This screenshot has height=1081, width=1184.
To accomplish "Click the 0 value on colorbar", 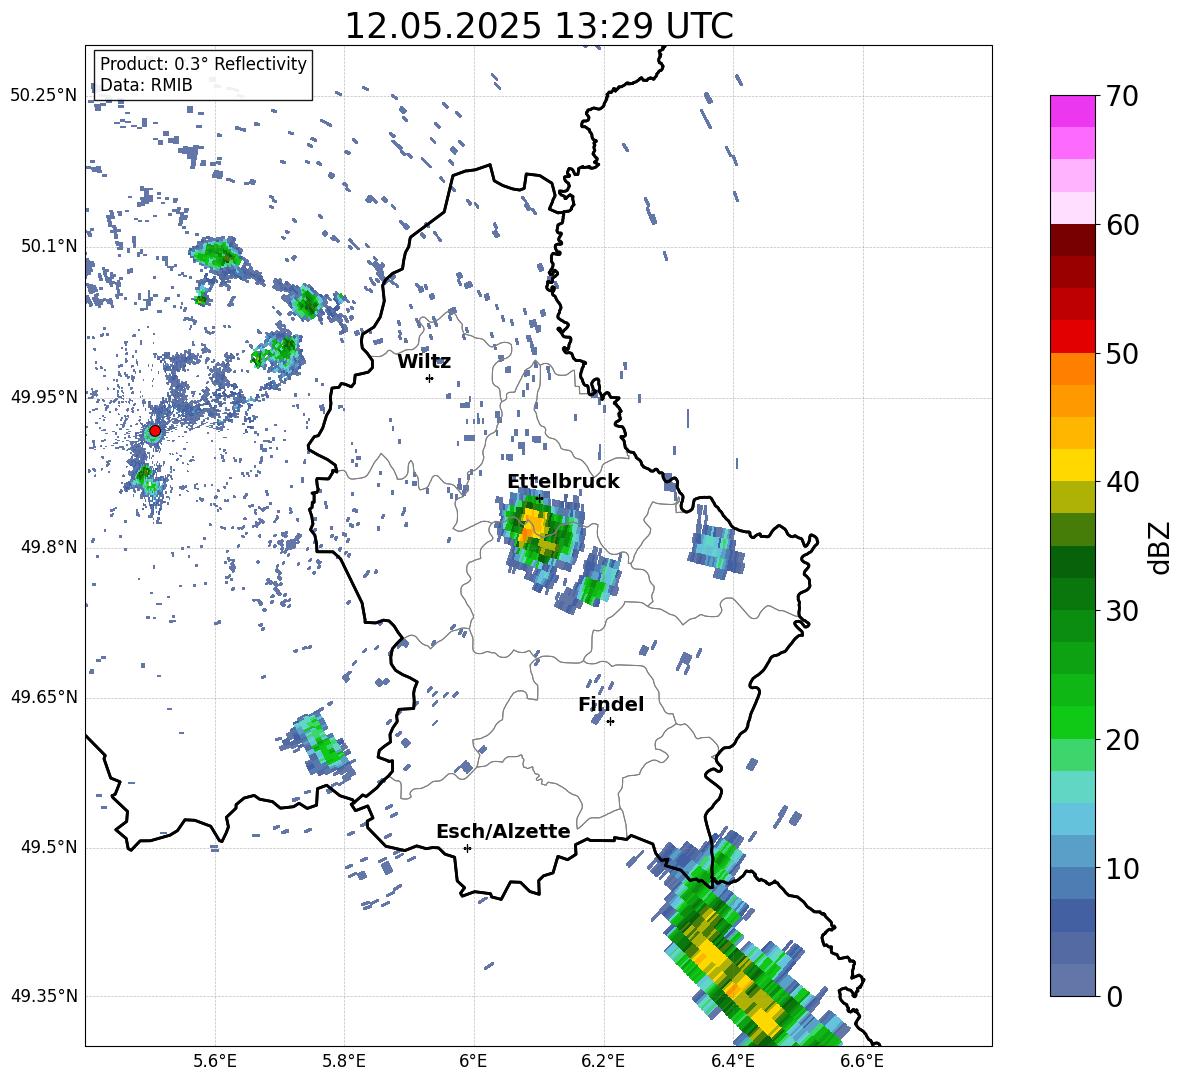I will [x=1114, y=997].
